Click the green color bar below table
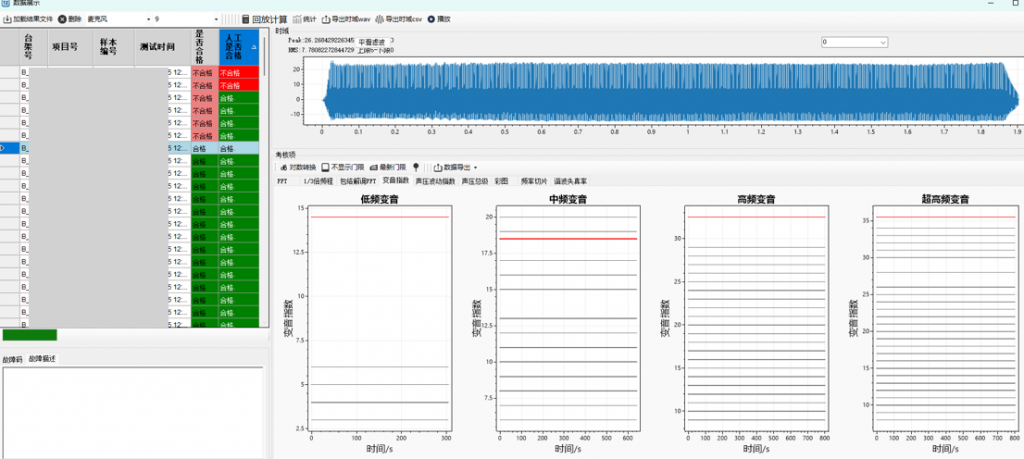 (x=30, y=335)
